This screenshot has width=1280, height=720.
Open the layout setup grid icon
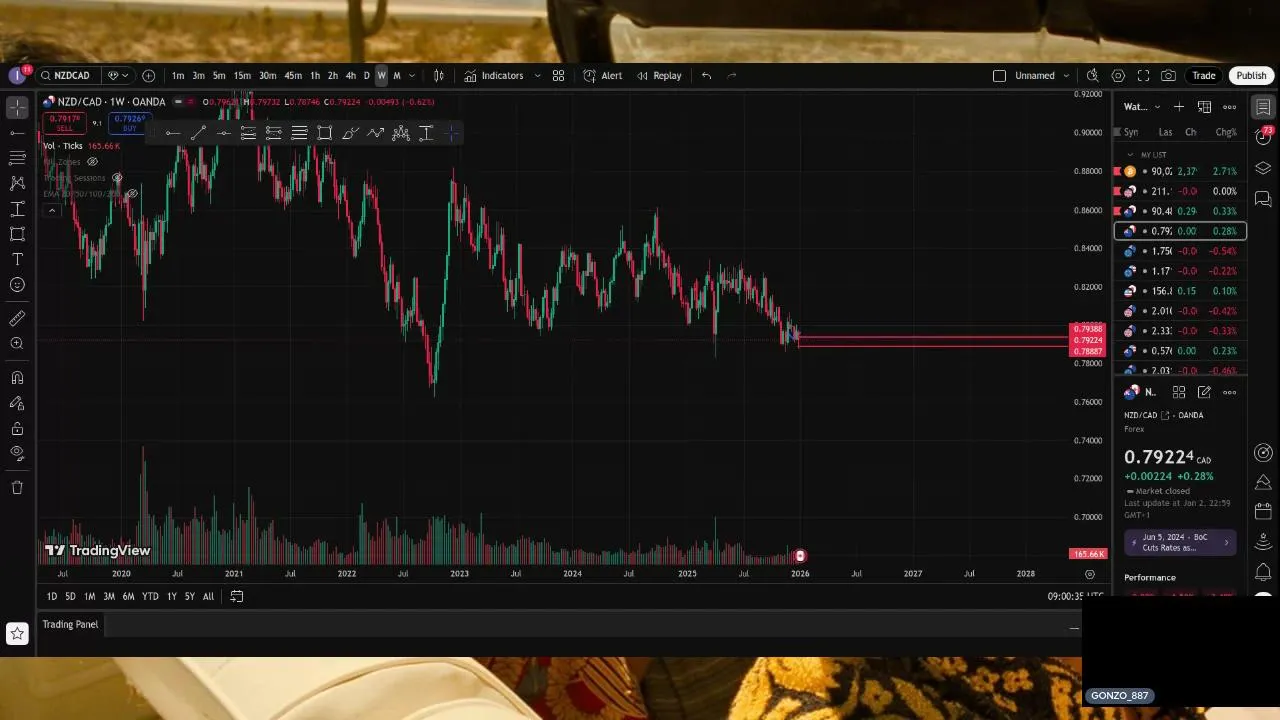(558, 75)
